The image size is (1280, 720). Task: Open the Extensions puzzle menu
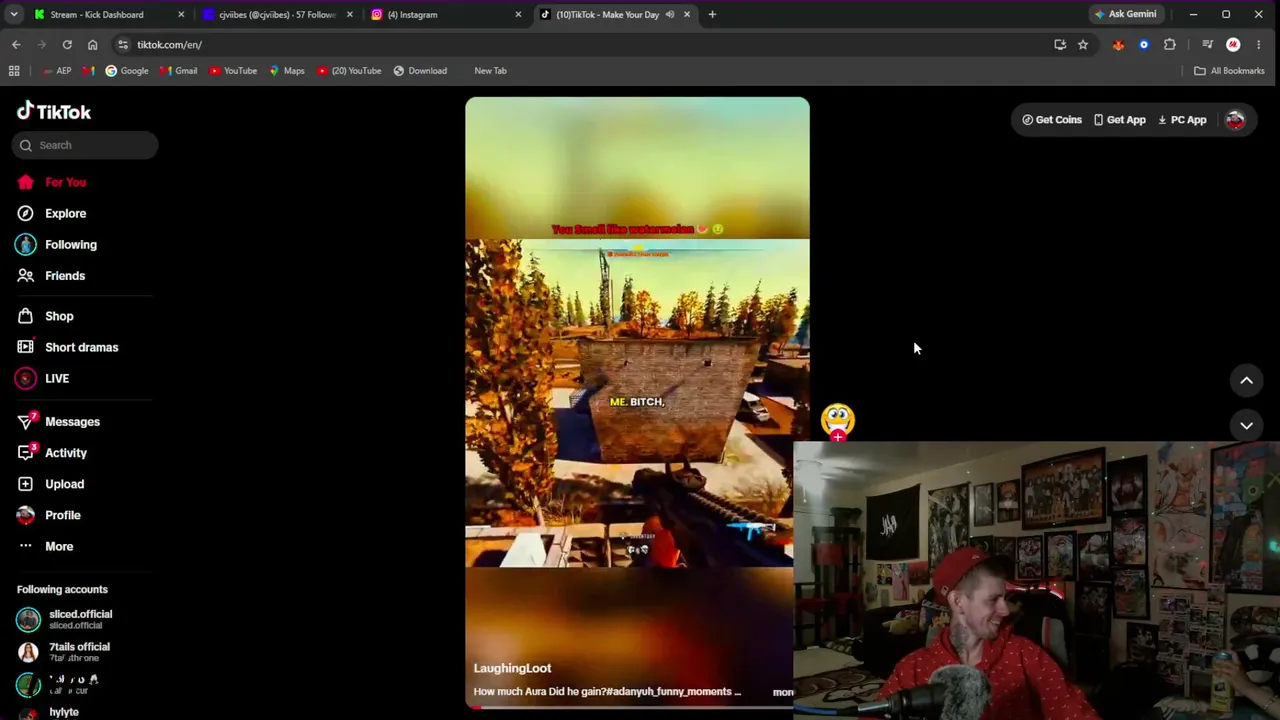coord(1170,44)
